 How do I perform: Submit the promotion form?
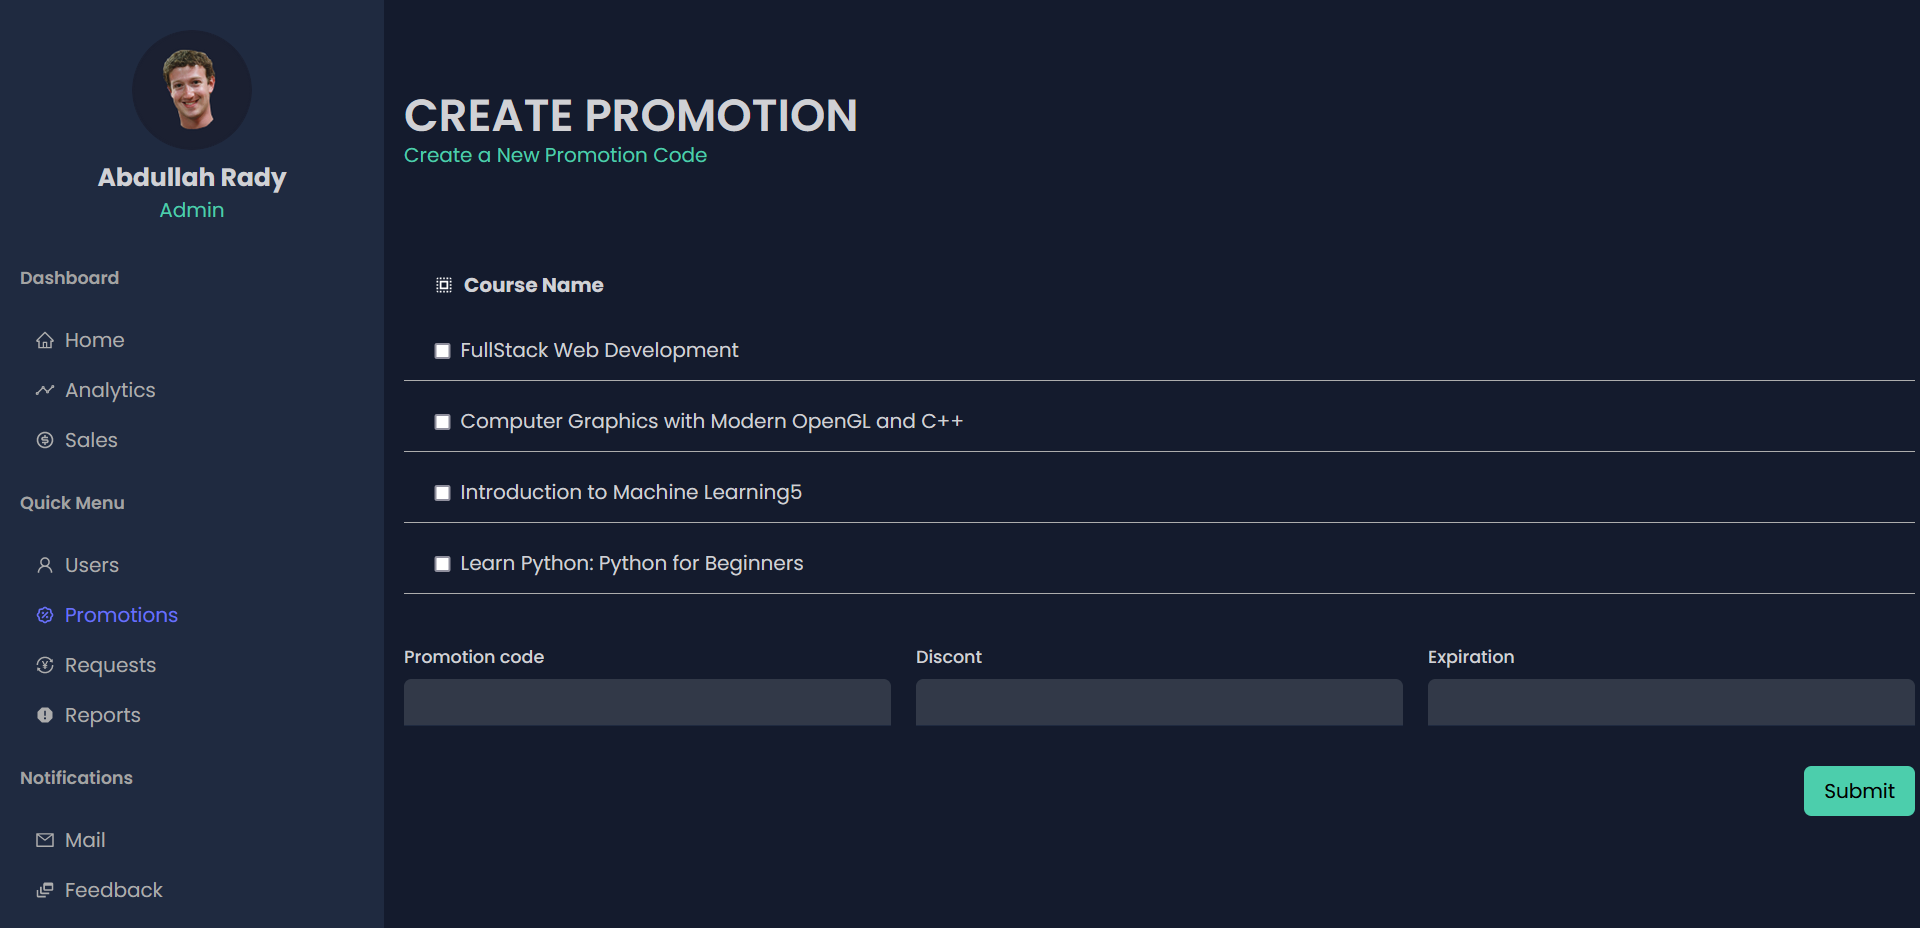pyautogui.click(x=1858, y=791)
